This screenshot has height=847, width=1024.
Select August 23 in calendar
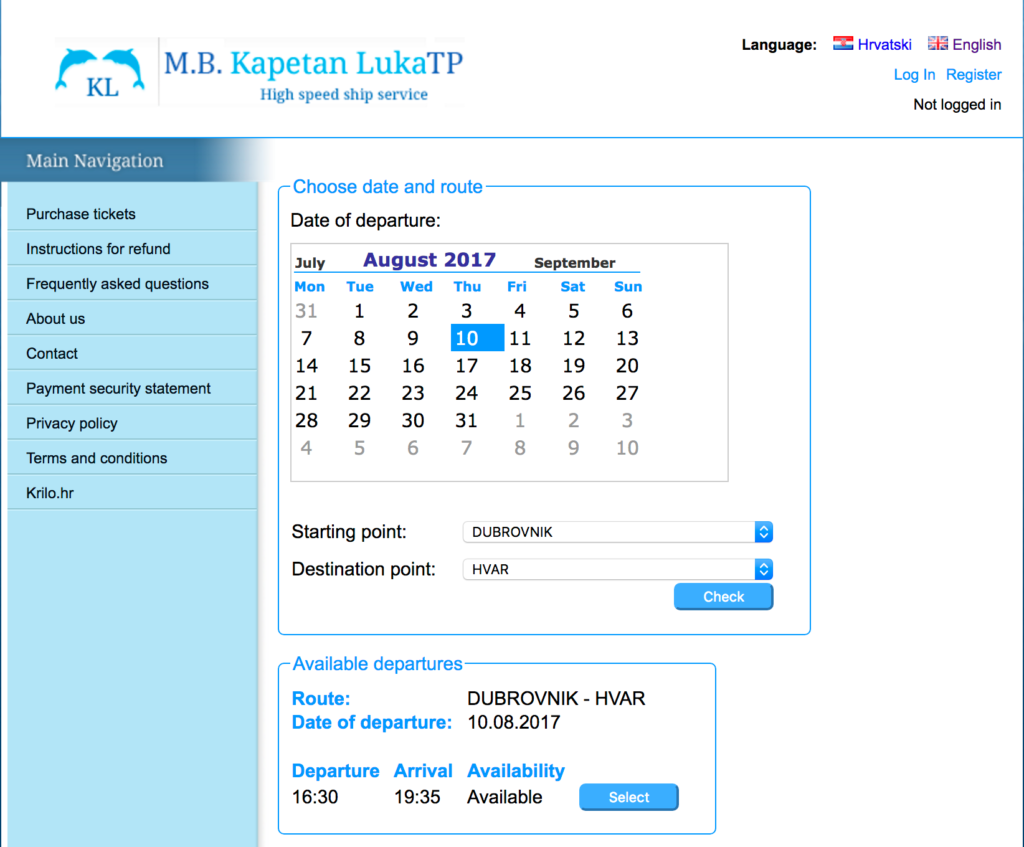coord(413,393)
